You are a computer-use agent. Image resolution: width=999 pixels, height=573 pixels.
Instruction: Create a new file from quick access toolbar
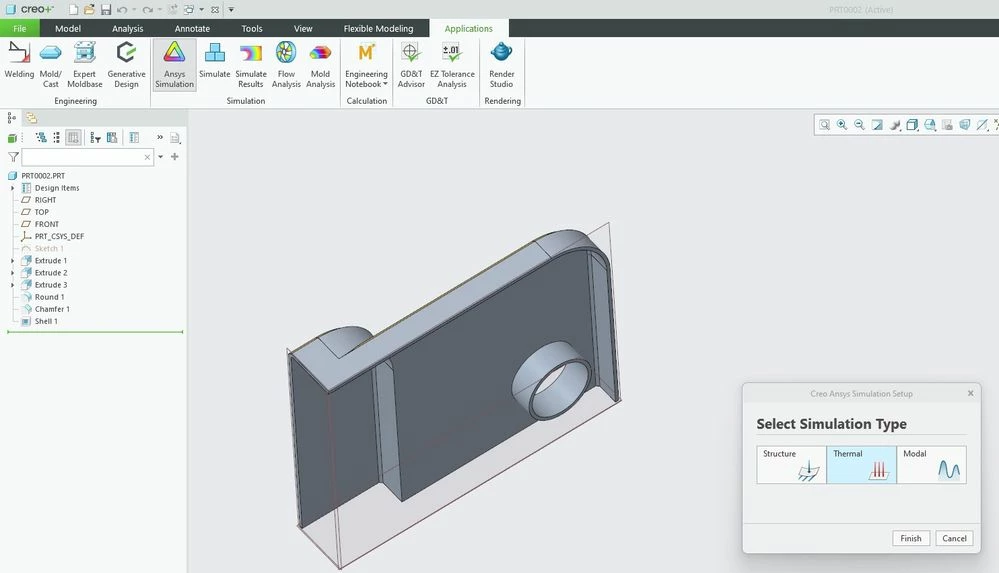(x=73, y=10)
